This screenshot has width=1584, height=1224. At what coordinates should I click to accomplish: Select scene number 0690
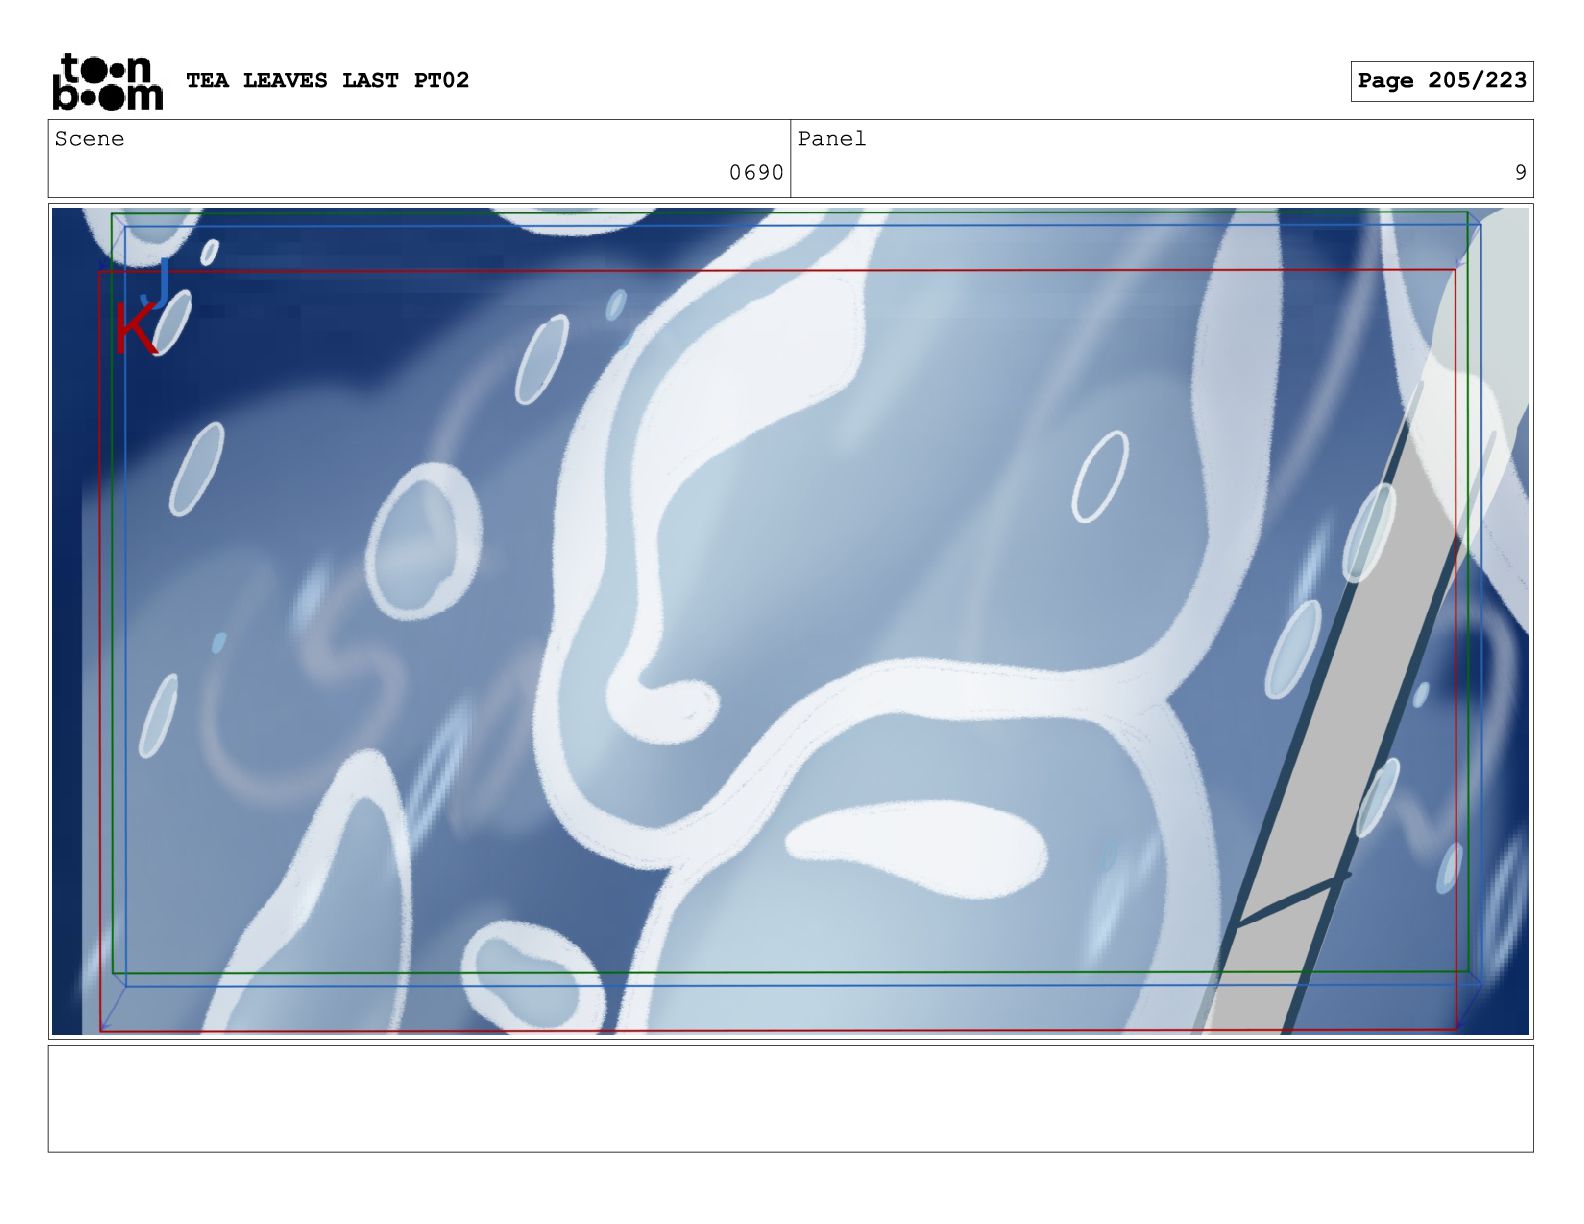pyautogui.click(x=756, y=173)
